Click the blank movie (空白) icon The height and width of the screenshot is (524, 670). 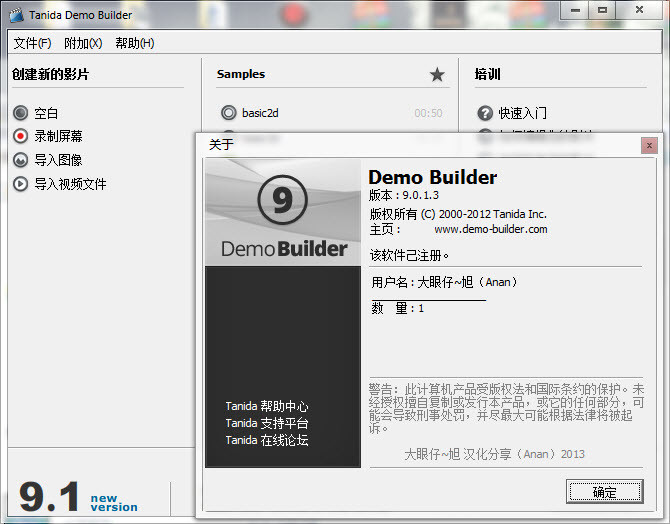point(21,113)
